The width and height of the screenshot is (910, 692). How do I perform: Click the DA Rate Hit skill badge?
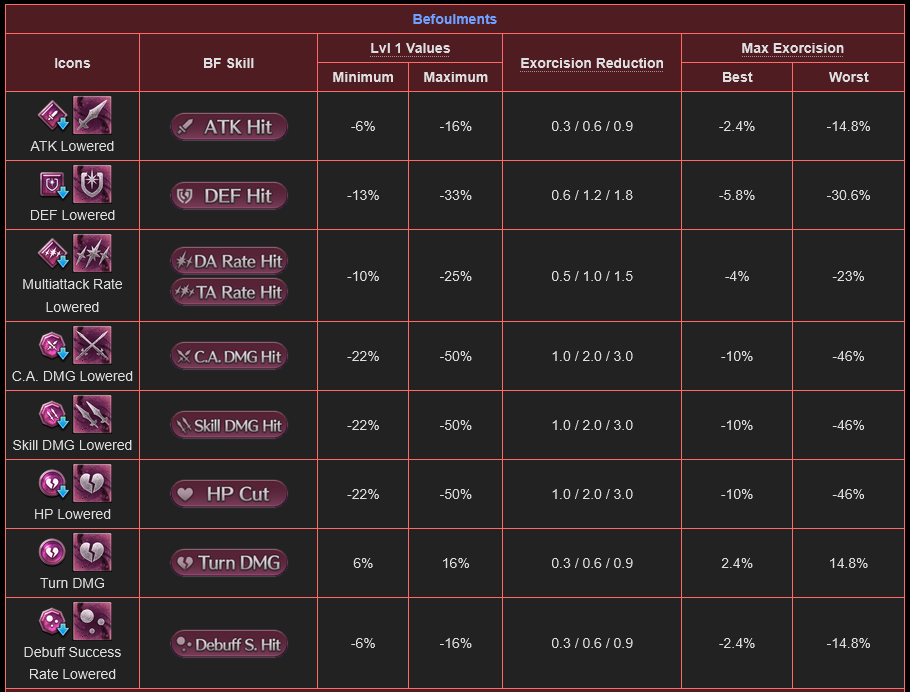(x=229, y=261)
